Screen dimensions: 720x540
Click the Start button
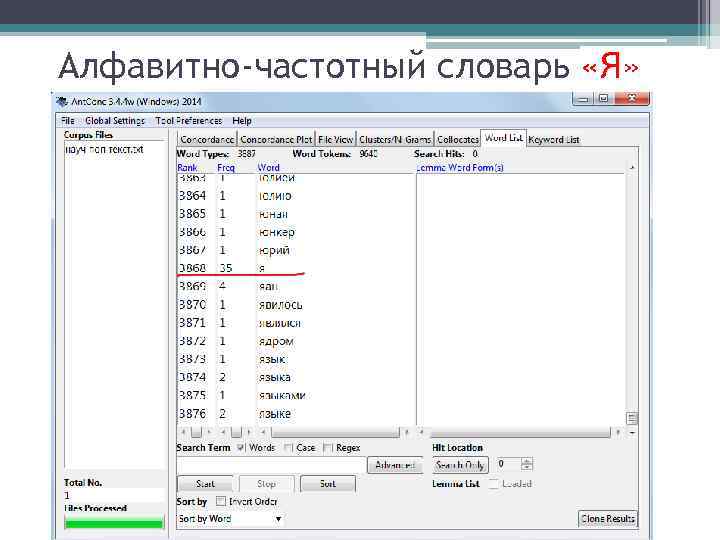point(205,484)
